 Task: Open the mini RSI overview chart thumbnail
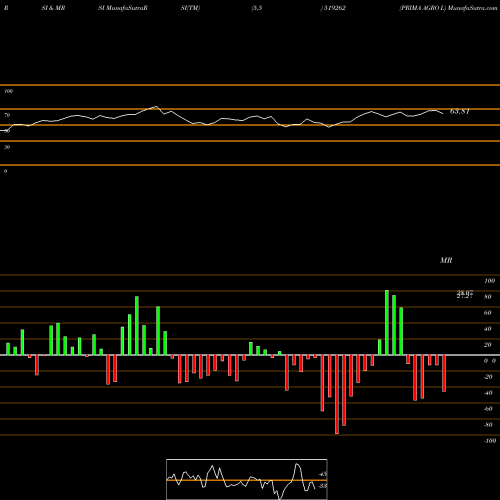click(247, 479)
